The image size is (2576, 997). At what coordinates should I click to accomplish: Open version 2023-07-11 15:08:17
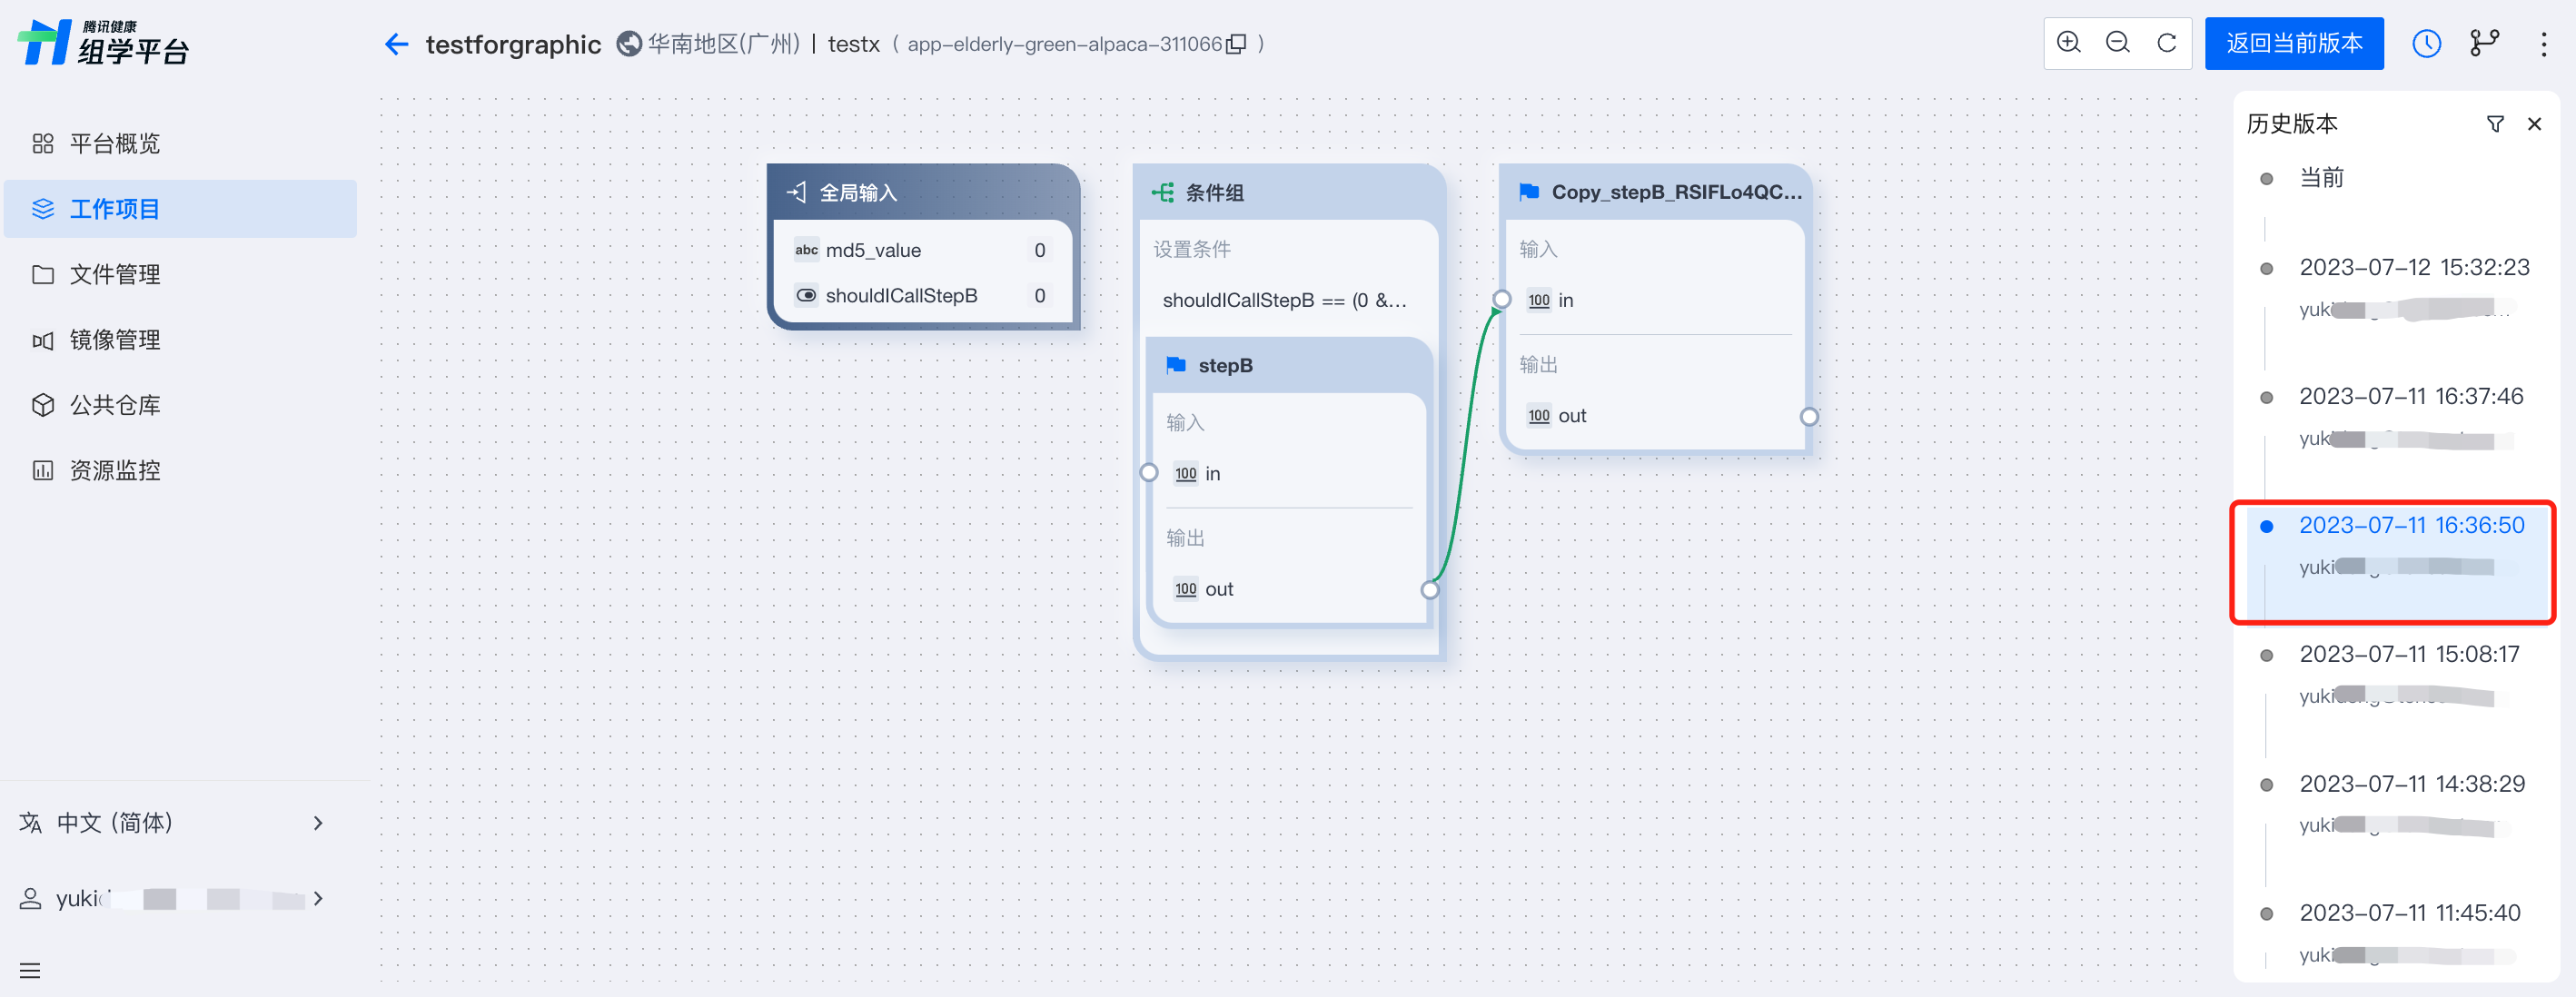tap(2408, 654)
